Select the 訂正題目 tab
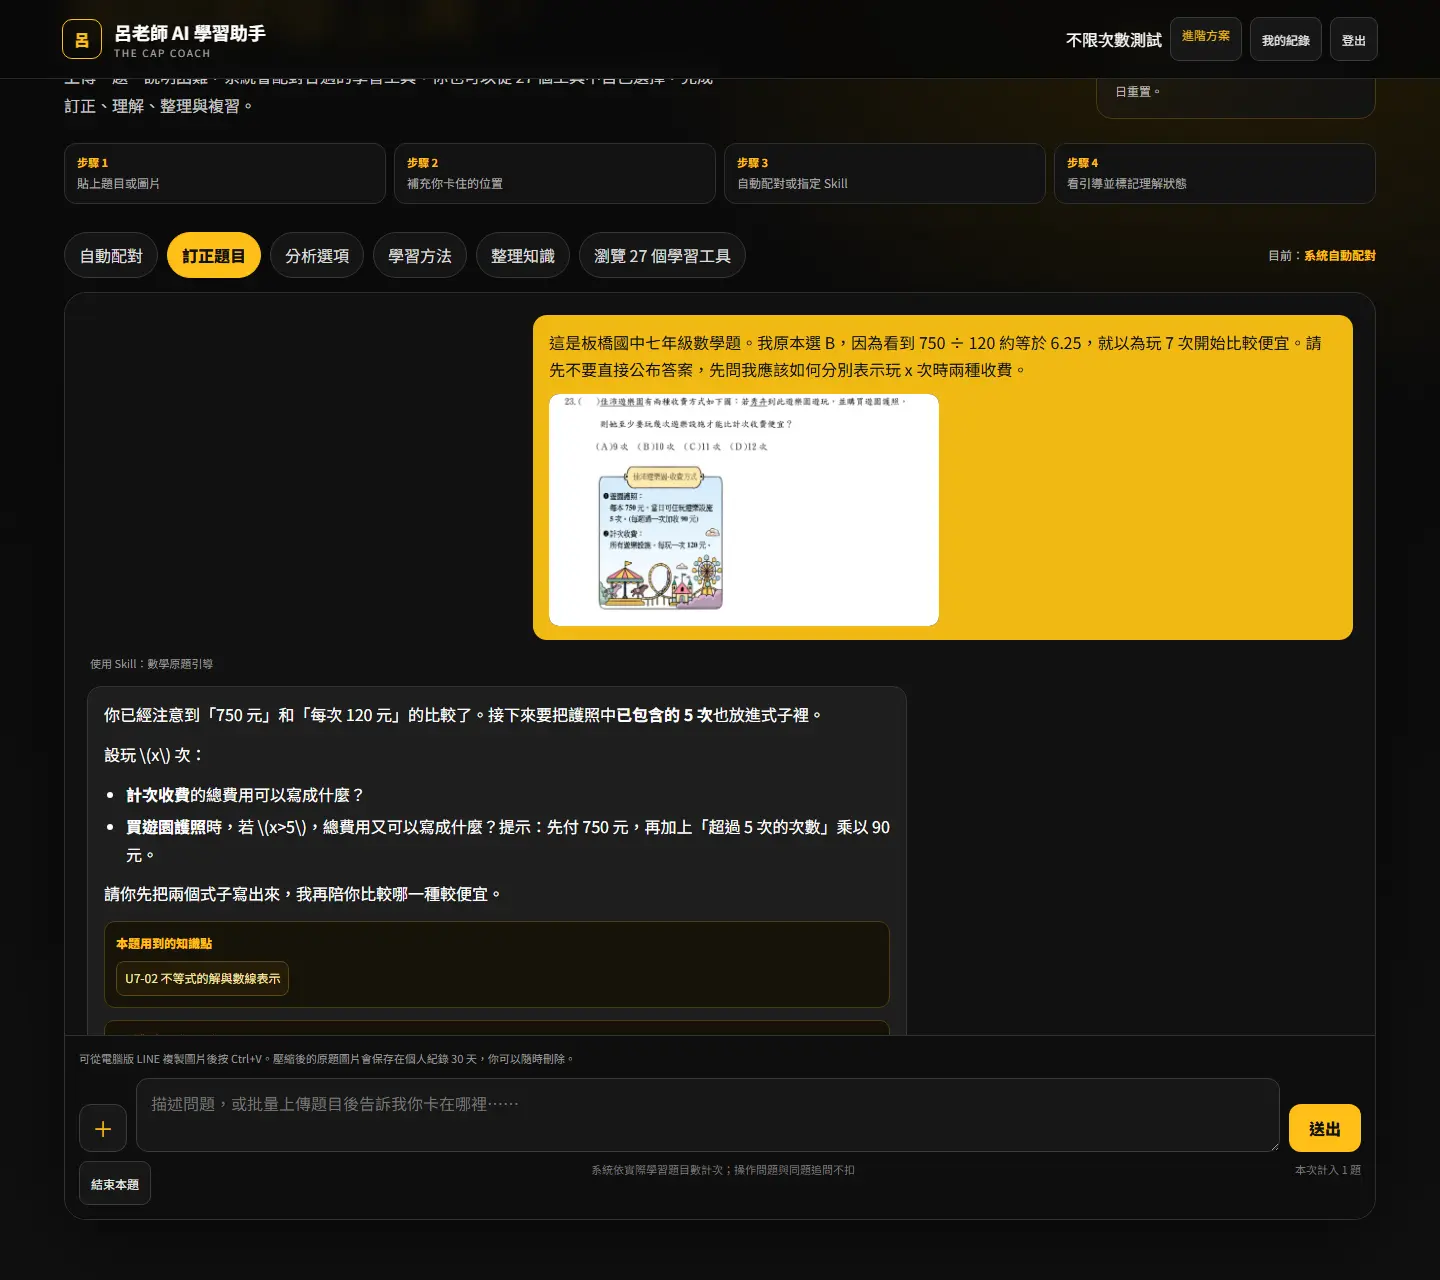This screenshot has height=1280, width=1440. (x=214, y=255)
